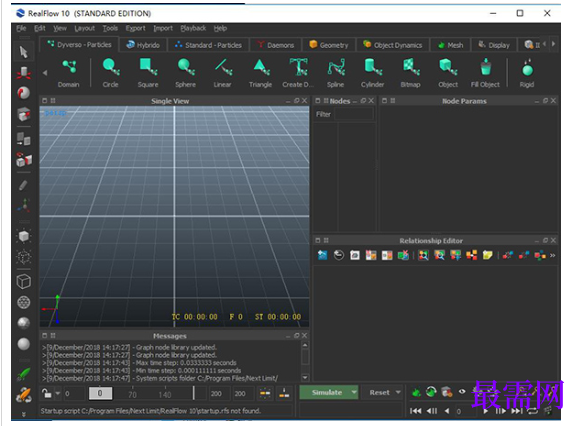Image resolution: width=583 pixels, height=426 pixels.
Task: Toggle loop playback button
Action: coord(532,411)
